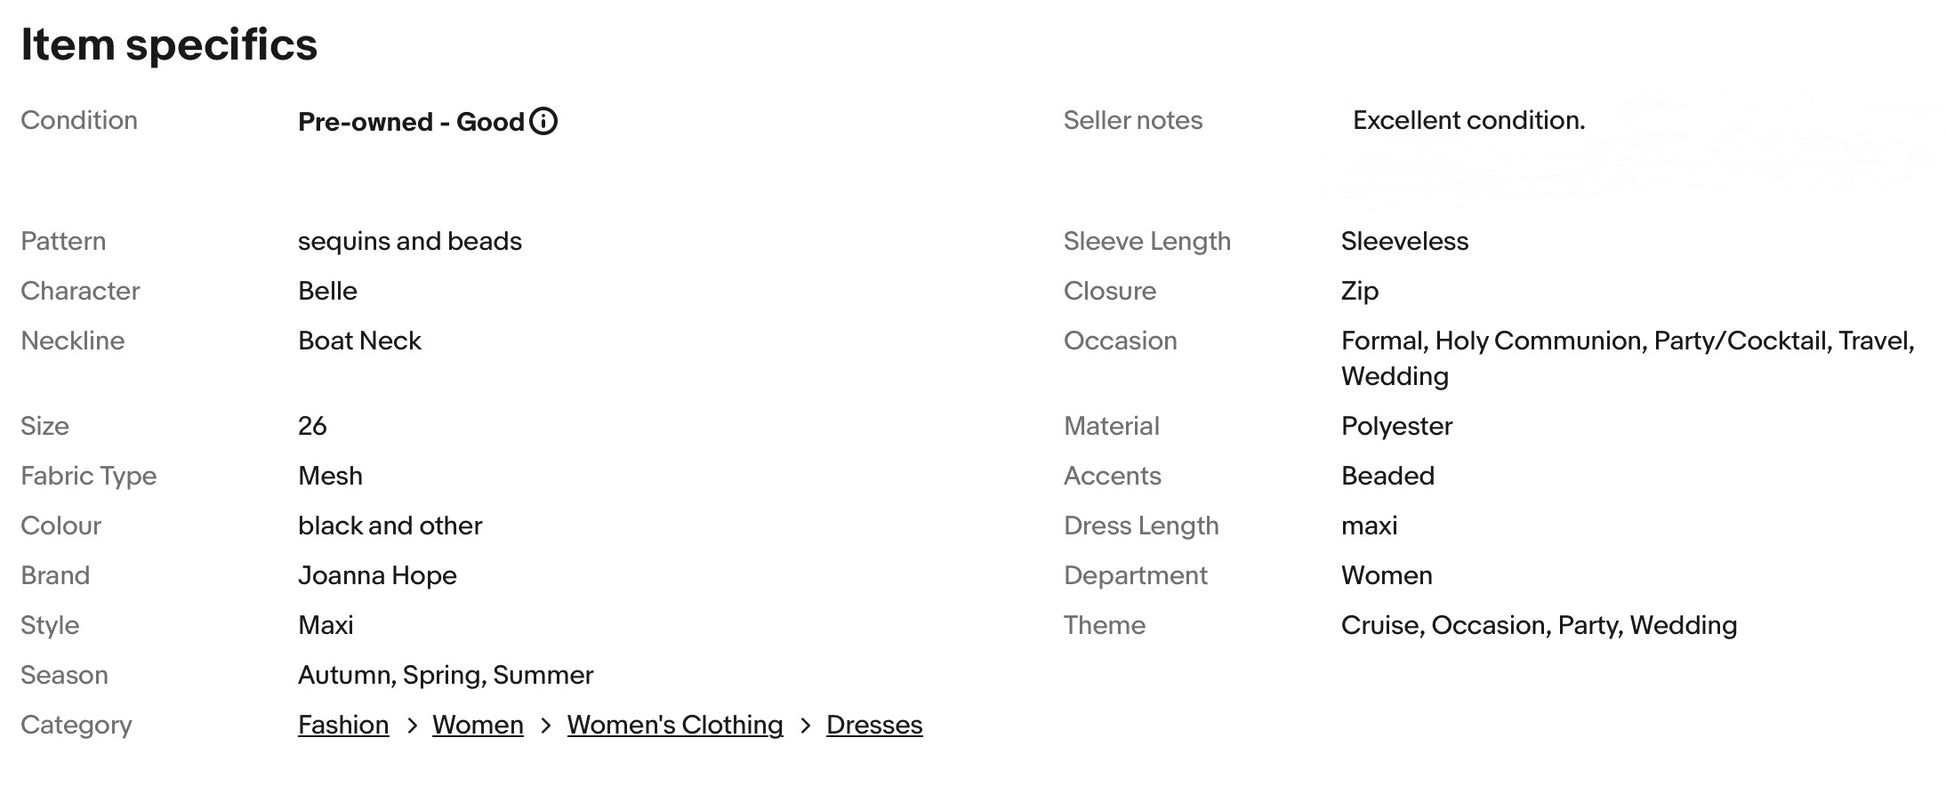The width and height of the screenshot is (1946, 786).
Task: Select the sequins and beads pattern value
Action: [x=409, y=241]
